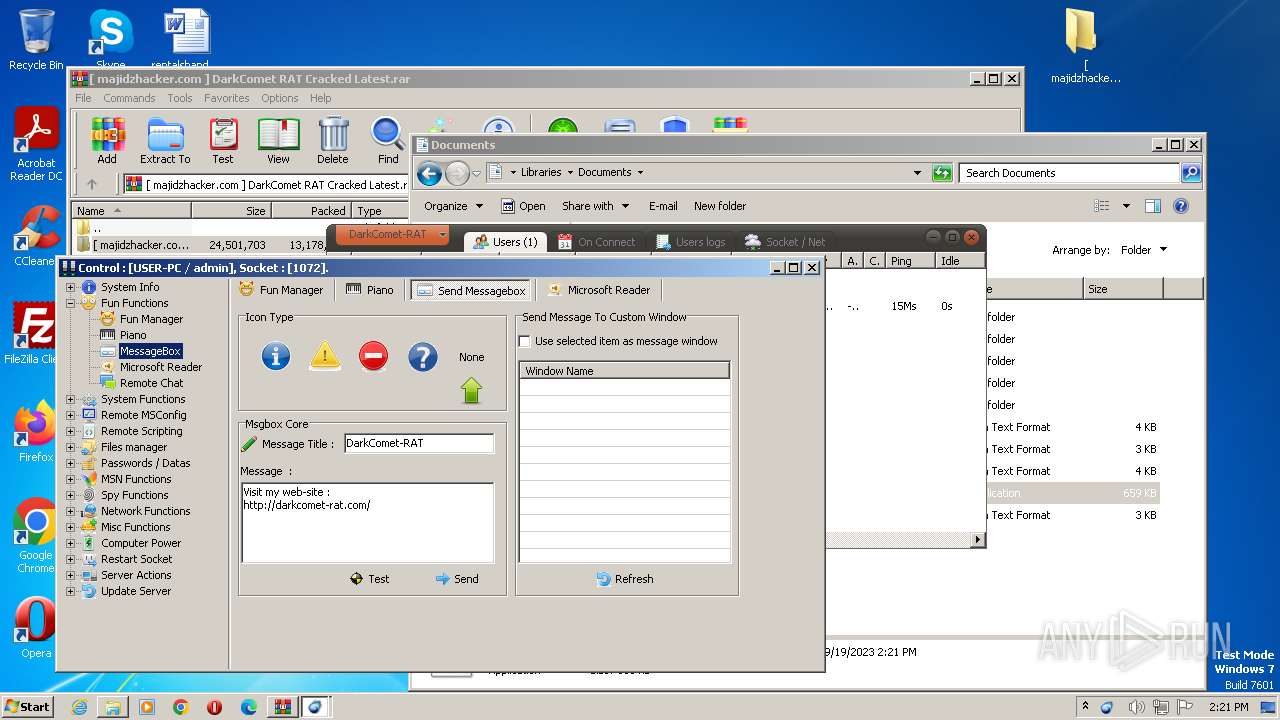Select Misc Functions tree item
Viewport: 1280px width, 720px height.
click(135, 527)
